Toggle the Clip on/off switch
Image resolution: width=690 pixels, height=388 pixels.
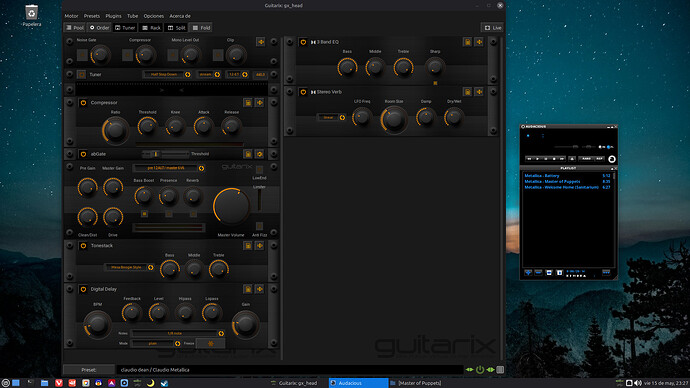coord(218,55)
